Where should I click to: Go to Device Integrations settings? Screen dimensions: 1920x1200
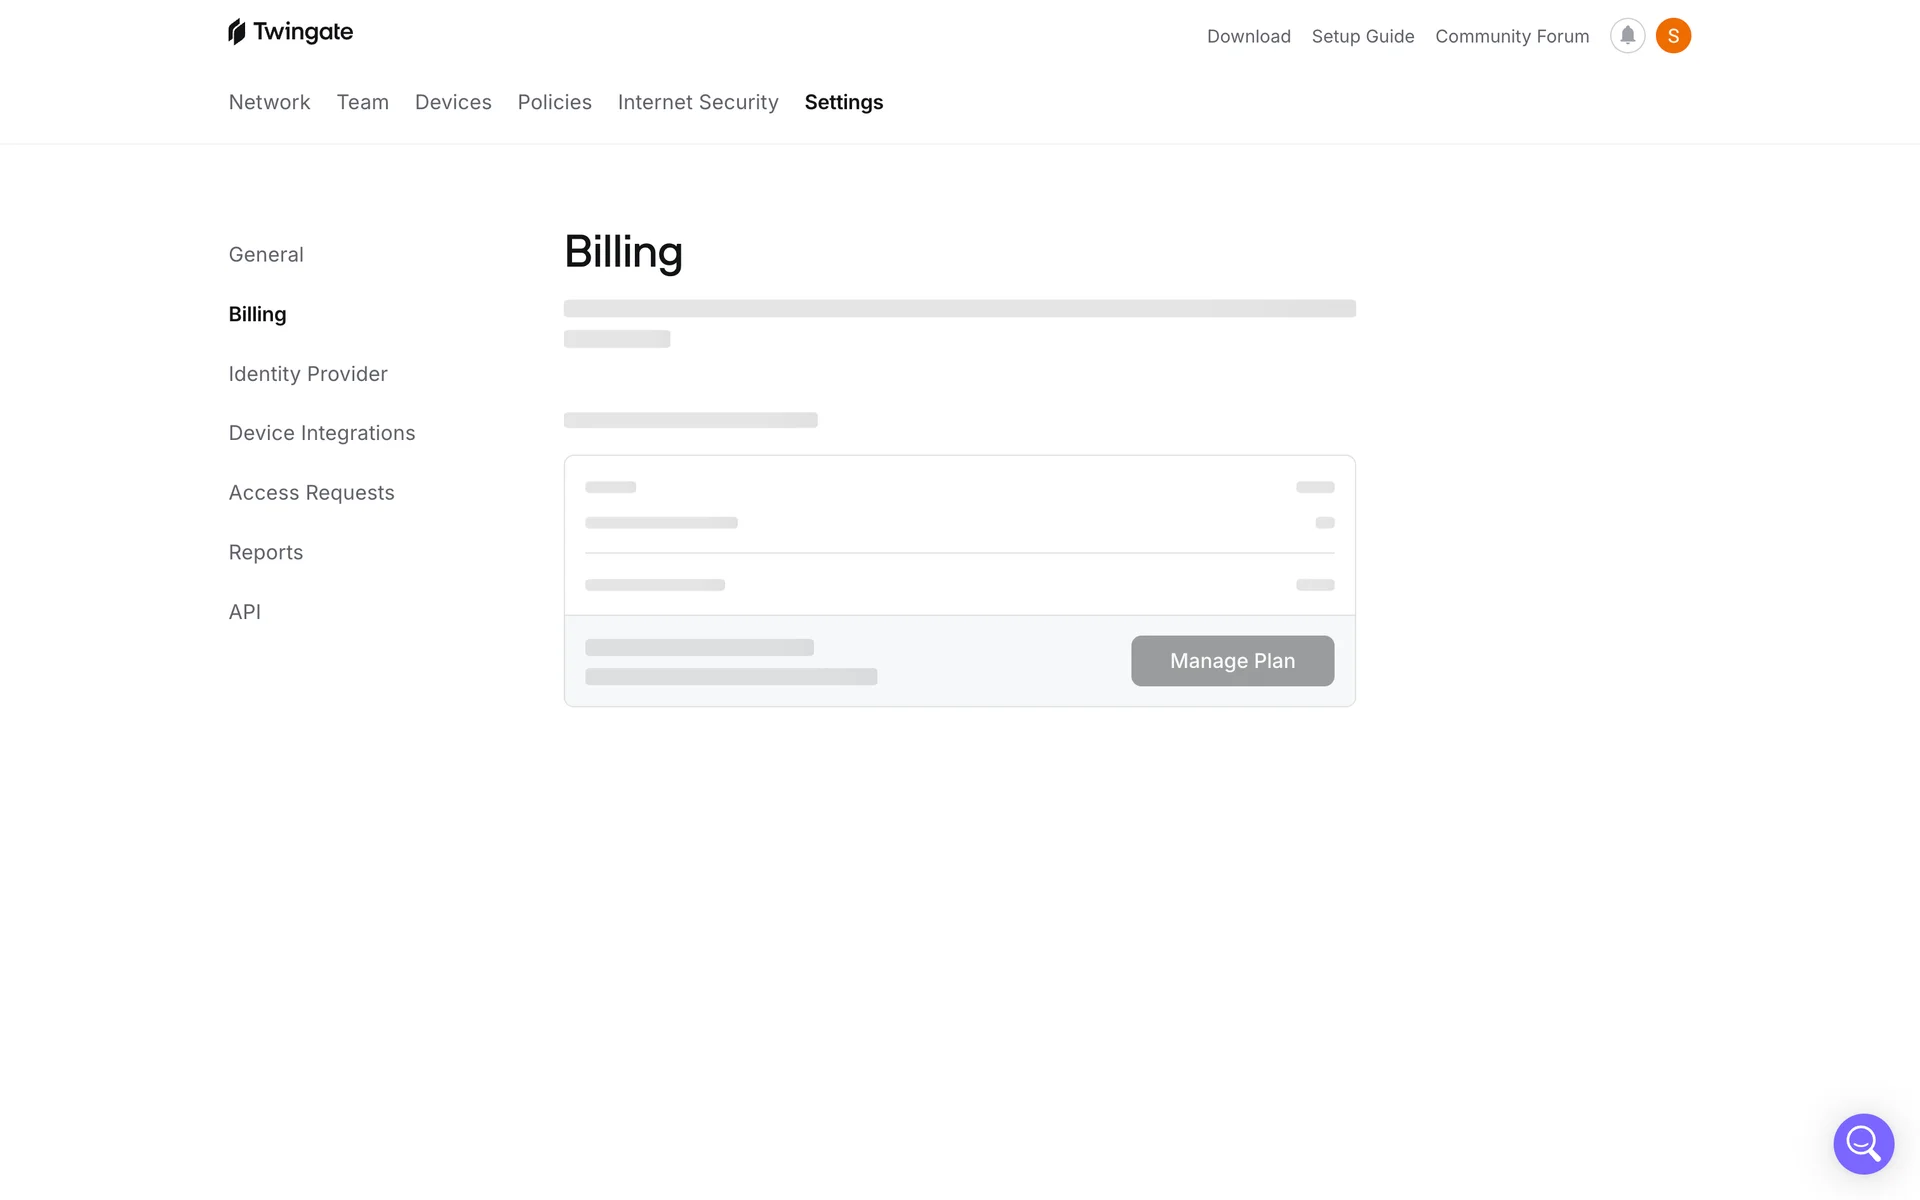click(x=322, y=433)
